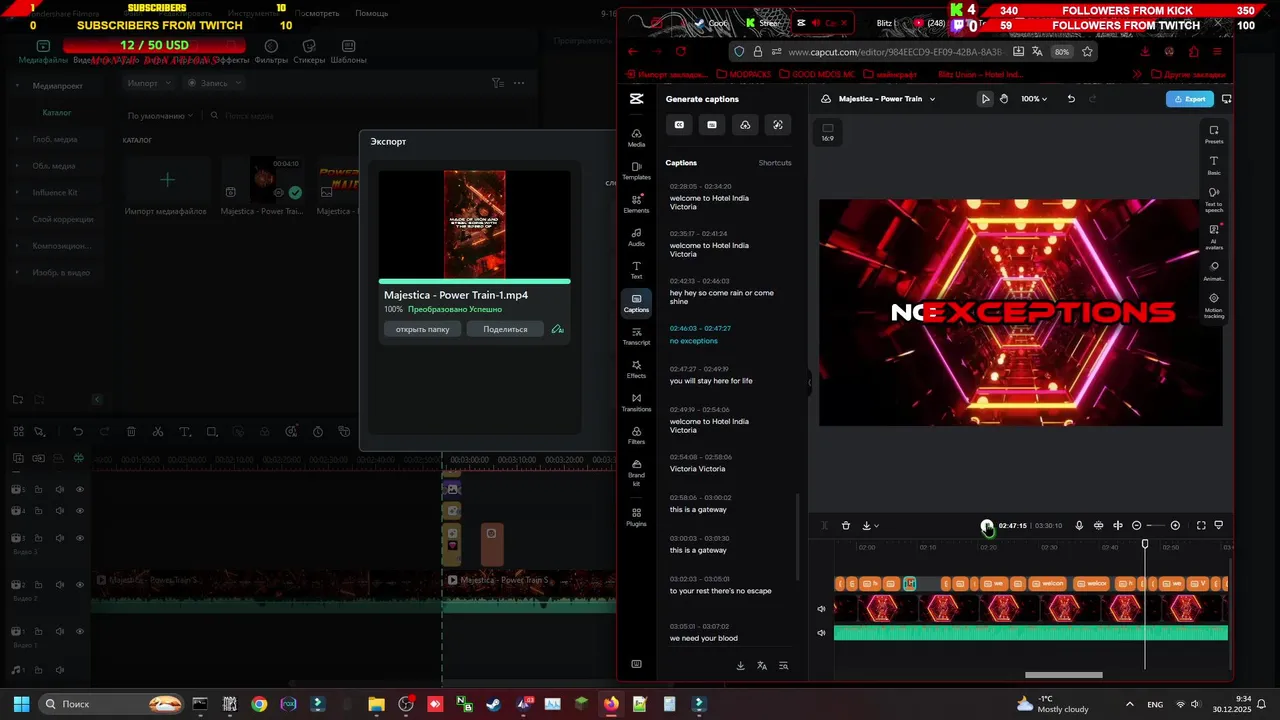1280x720 pixels.
Task: Adjust the CapCut timeline zoom slider
Action: pos(1155,526)
